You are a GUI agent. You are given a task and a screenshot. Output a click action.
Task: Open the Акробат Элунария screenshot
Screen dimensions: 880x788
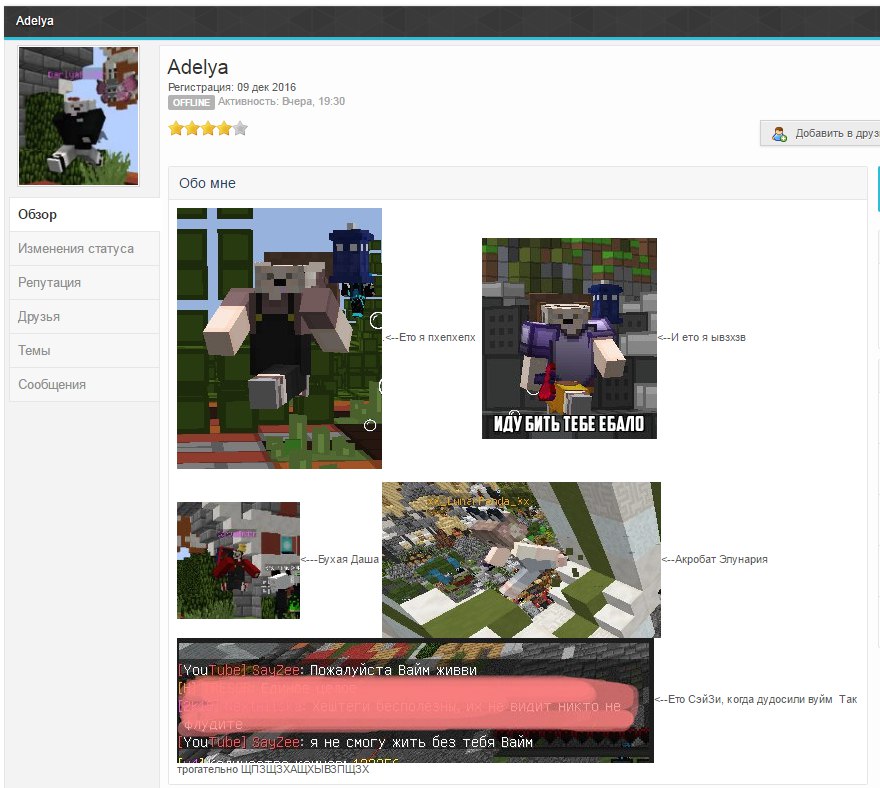point(521,560)
